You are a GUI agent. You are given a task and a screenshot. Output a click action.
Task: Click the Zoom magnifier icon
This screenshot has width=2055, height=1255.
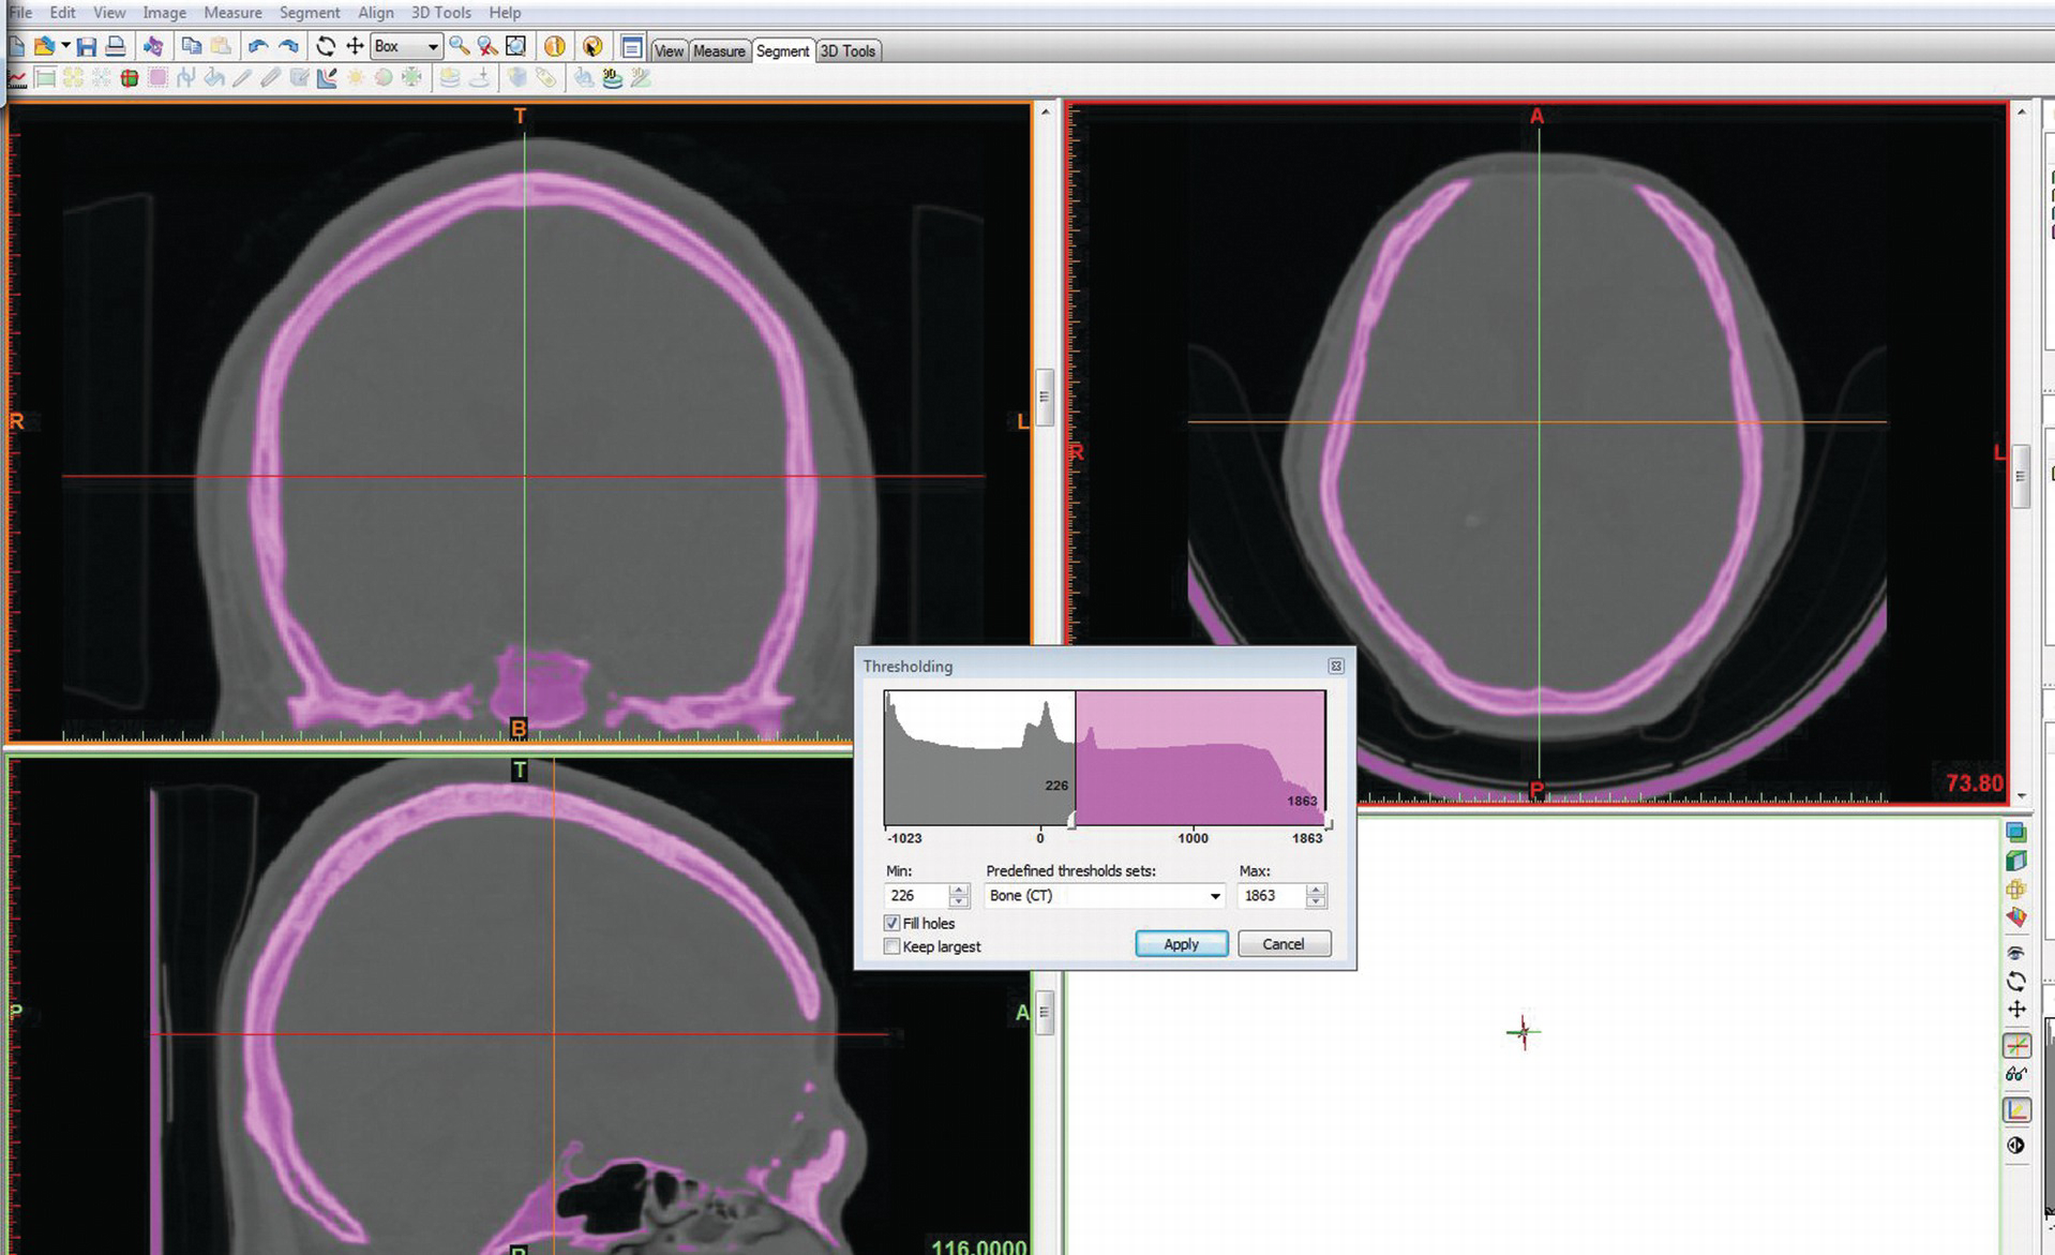pyautogui.click(x=459, y=47)
